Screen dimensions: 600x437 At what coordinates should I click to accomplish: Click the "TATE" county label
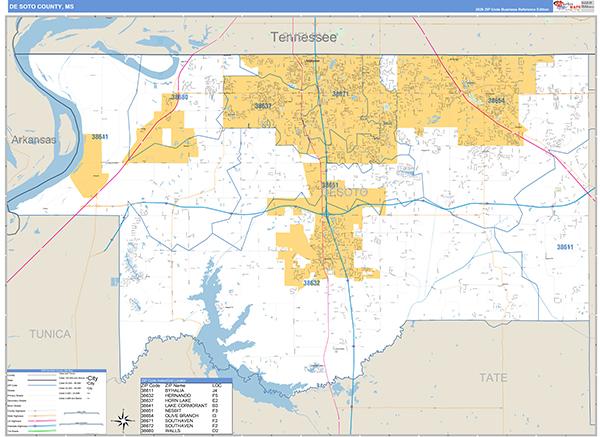493,378
